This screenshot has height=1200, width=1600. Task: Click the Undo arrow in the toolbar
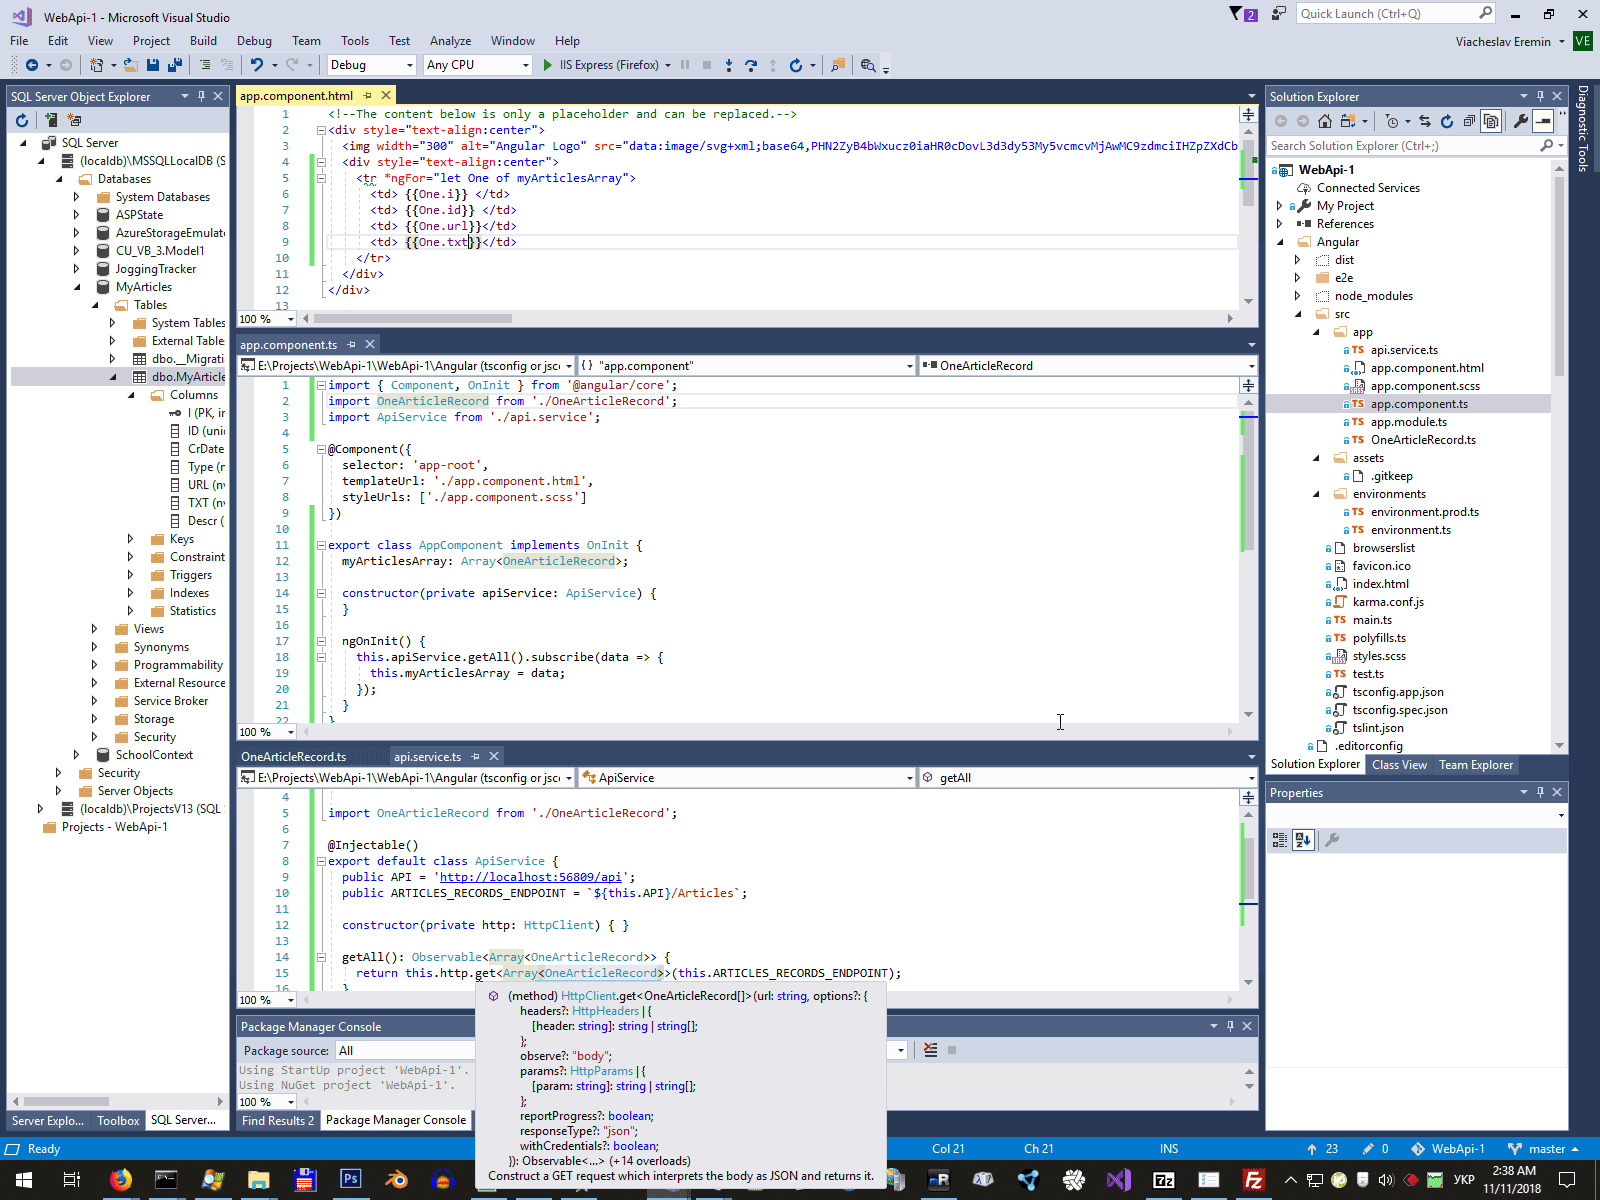pyautogui.click(x=257, y=65)
